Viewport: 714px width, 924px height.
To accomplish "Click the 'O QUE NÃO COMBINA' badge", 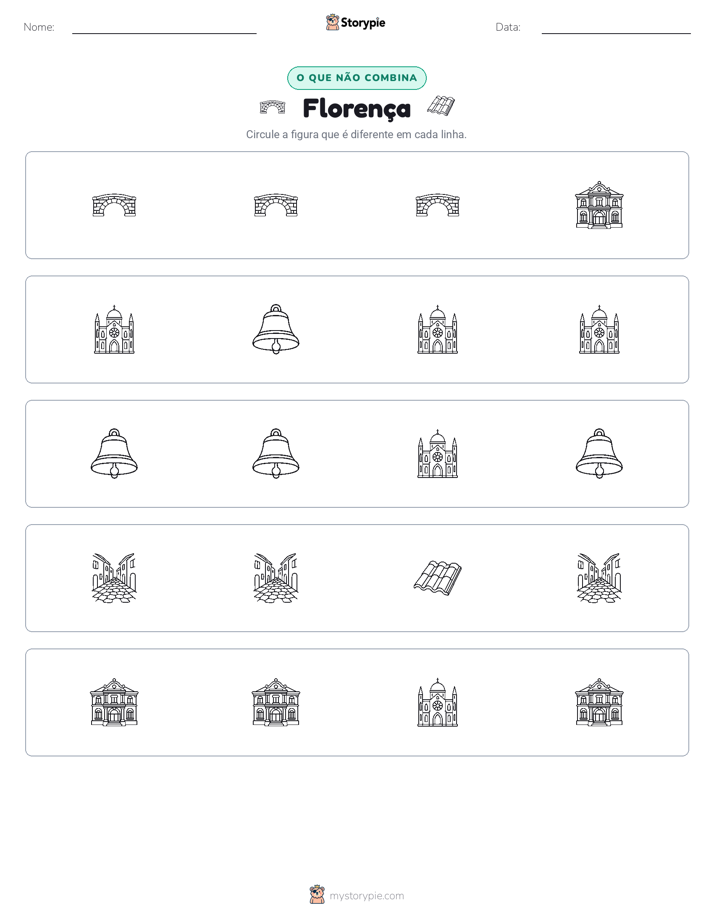I will click(x=357, y=78).
